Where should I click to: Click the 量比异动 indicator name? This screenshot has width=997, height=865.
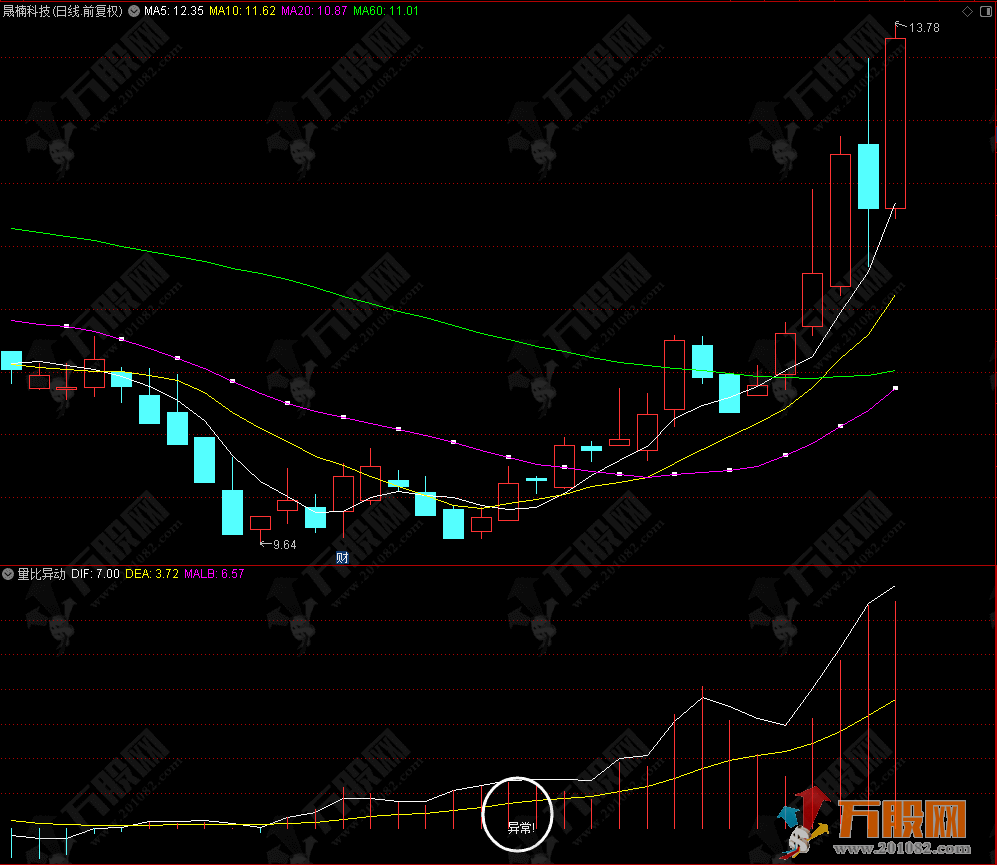pos(41,574)
